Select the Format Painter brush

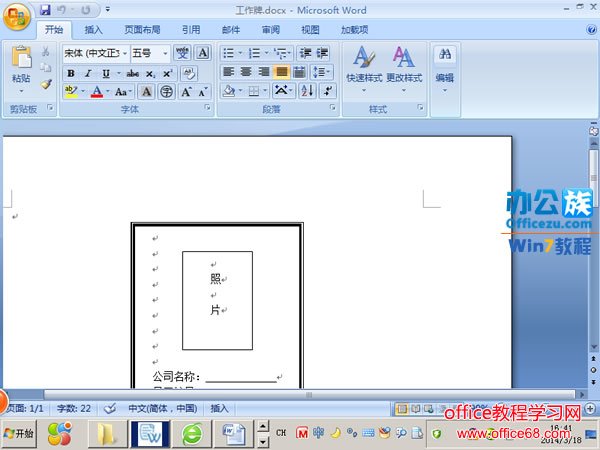coord(46,84)
